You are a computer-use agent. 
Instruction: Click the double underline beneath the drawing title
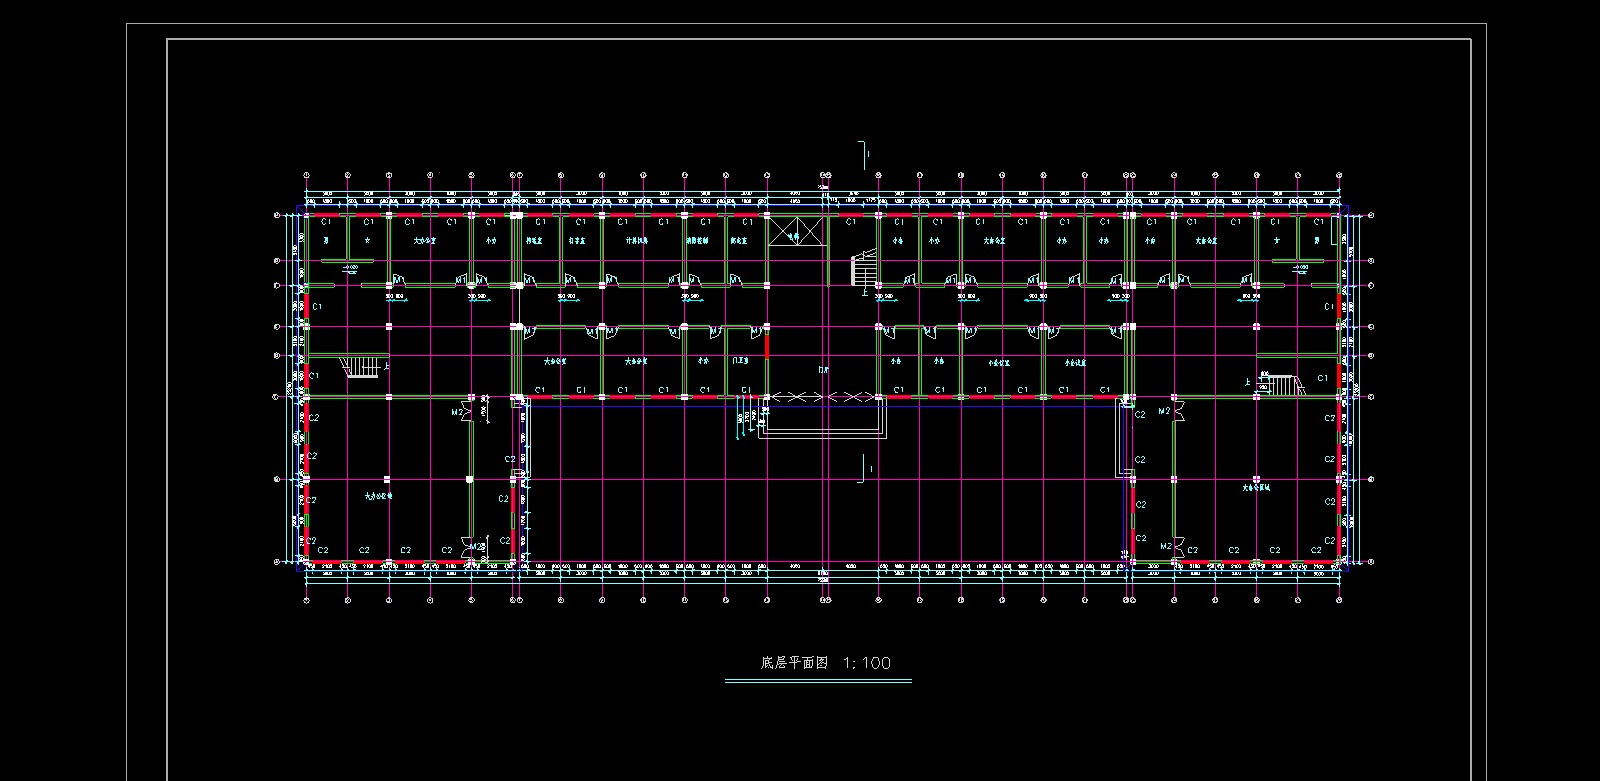[x=818, y=681]
